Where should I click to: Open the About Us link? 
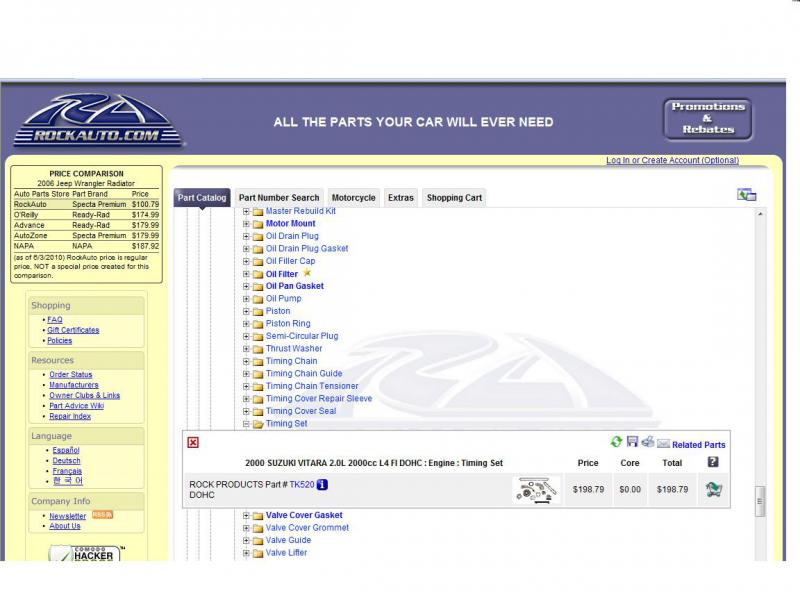(64, 526)
